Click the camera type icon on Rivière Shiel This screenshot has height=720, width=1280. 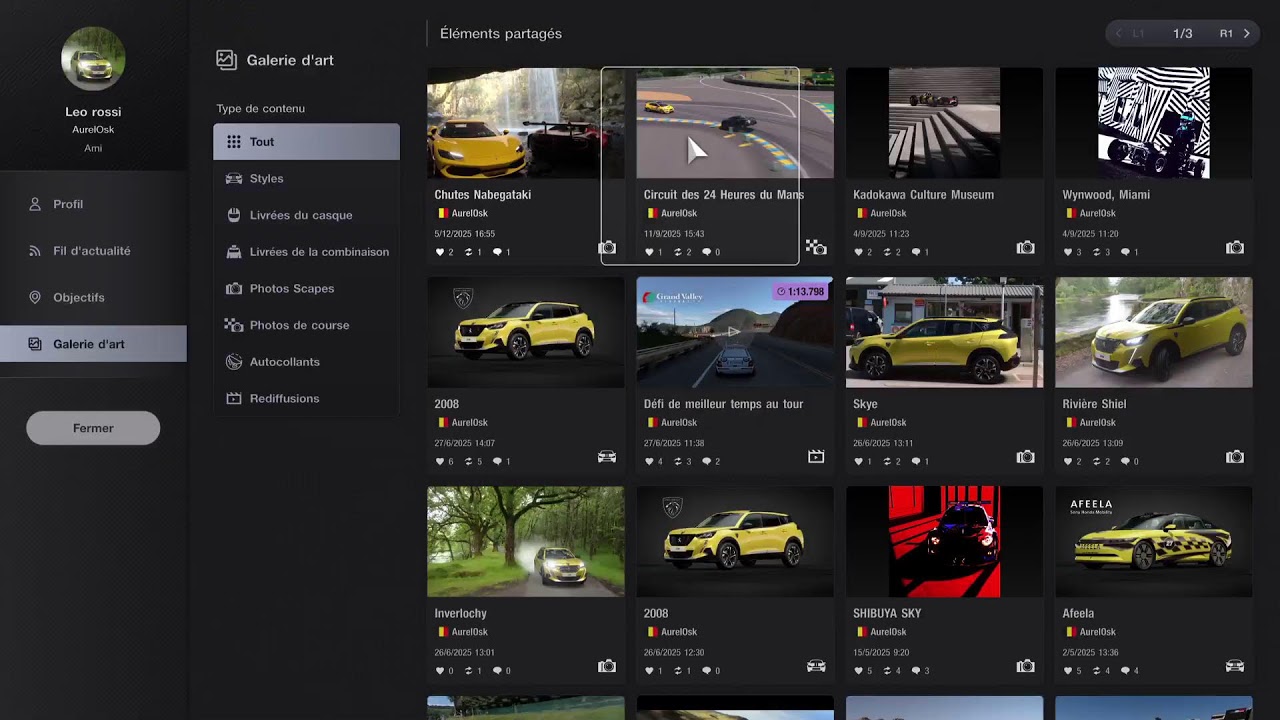coord(1235,457)
